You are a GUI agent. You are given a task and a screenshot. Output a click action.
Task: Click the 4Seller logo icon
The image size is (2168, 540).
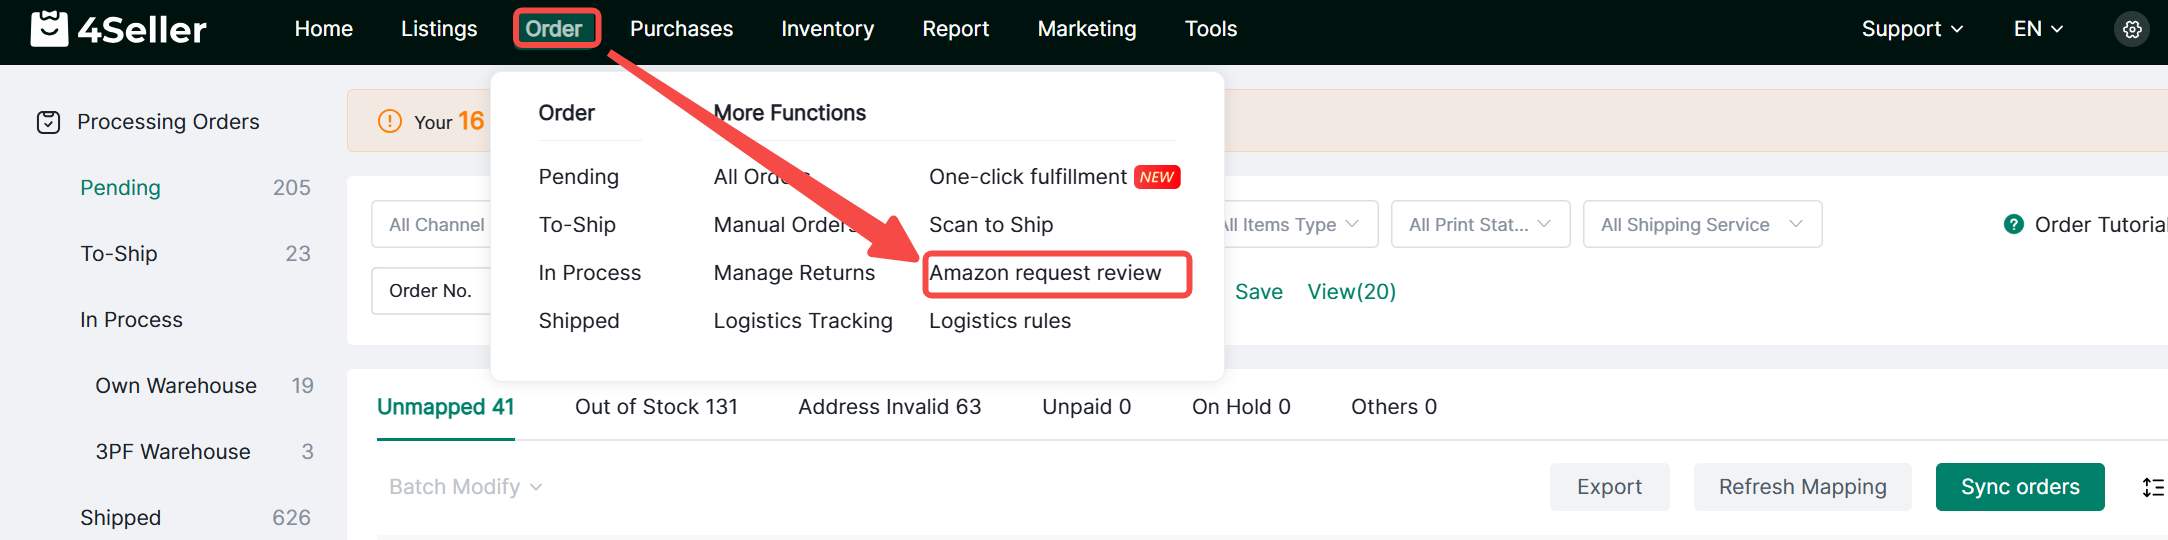click(49, 29)
